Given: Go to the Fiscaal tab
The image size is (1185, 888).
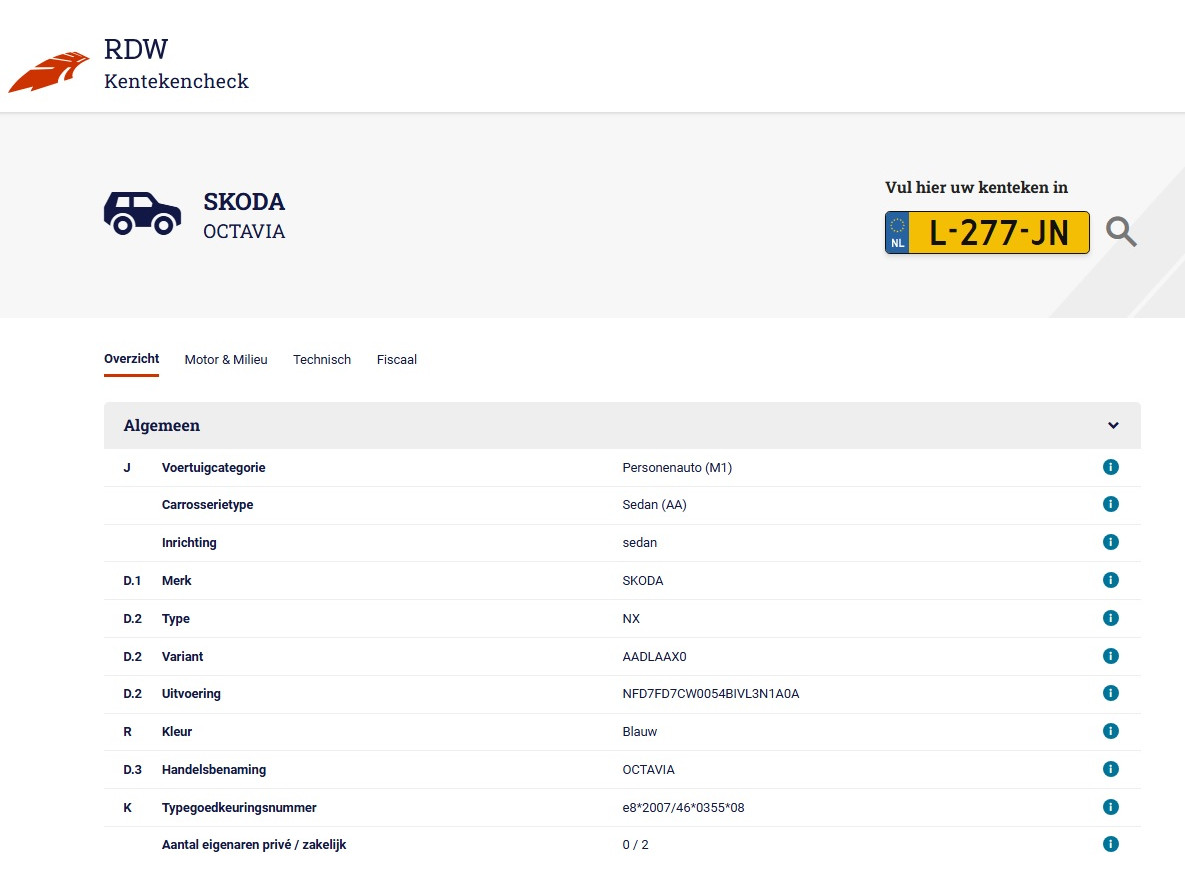Looking at the screenshot, I should 397,360.
